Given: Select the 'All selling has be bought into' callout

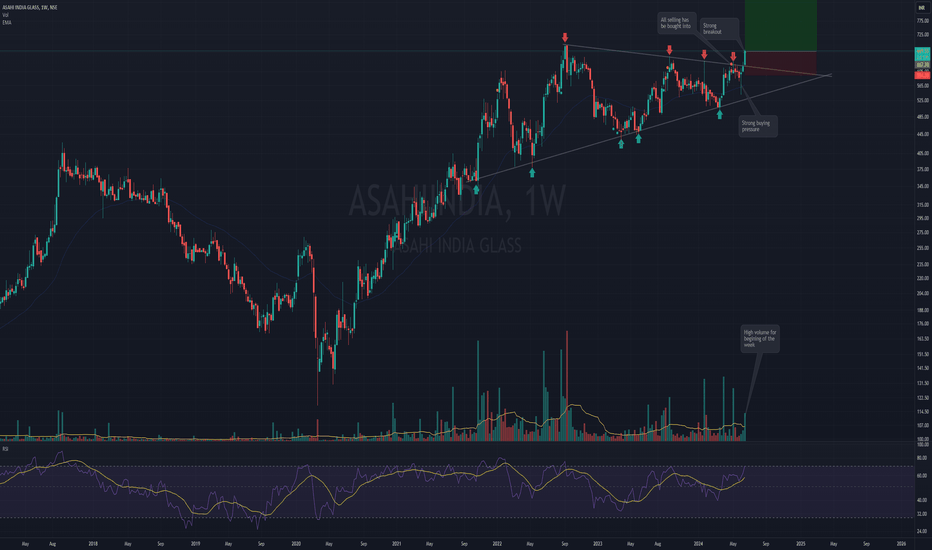Looking at the screenshot, I should [x=676, y=23].
